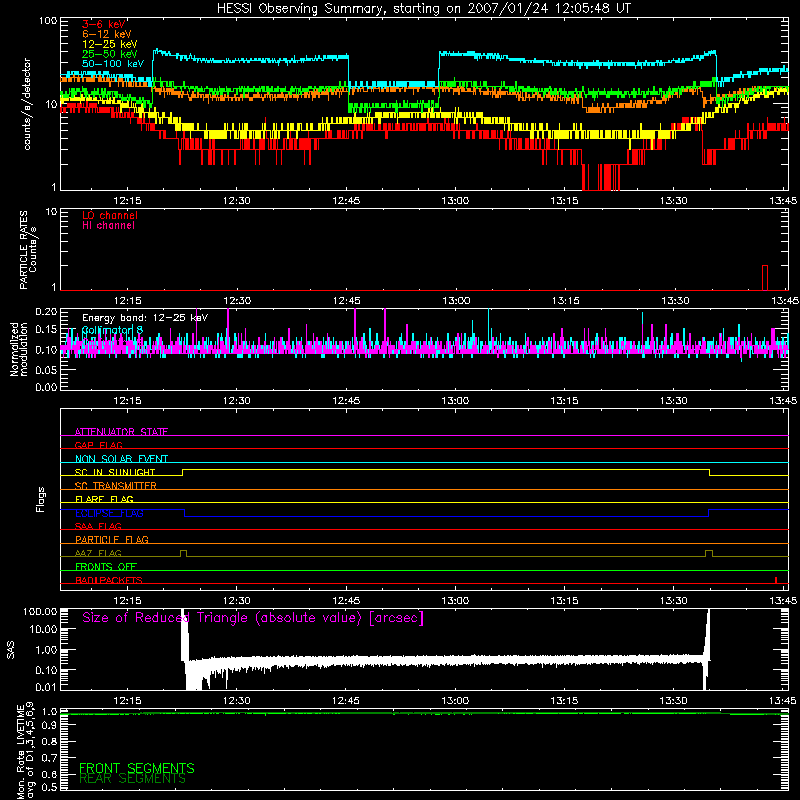Image resolution: width=800 pixels, height=800 pixels.
Task: Click the REAR SEGMENTS legend label
Action: 133,779
